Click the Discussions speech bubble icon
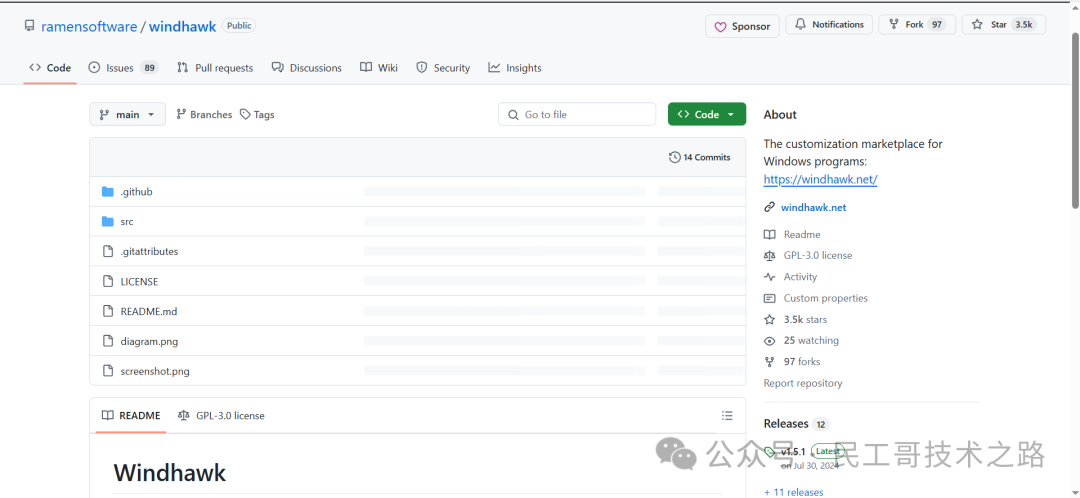1080x498 pixels. click(x=278, y=68)
